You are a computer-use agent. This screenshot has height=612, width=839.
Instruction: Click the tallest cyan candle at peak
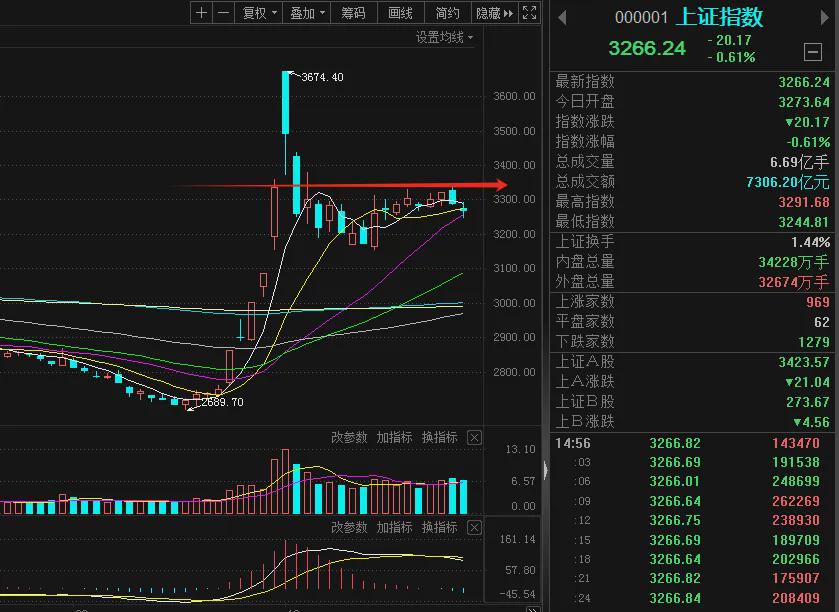(286, 103)
